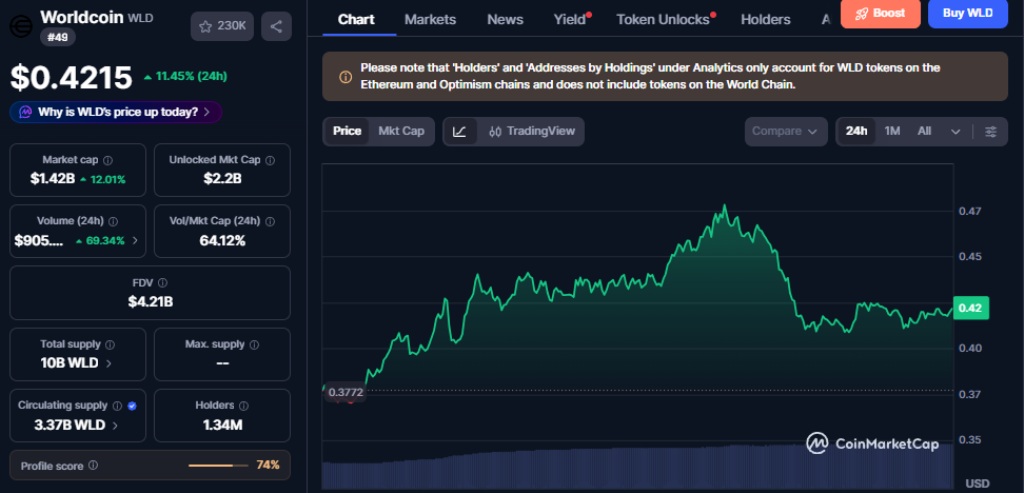Click the $0.4215 price text
This screenshot has width=1024, height=493.
click(x=71, y=77)
